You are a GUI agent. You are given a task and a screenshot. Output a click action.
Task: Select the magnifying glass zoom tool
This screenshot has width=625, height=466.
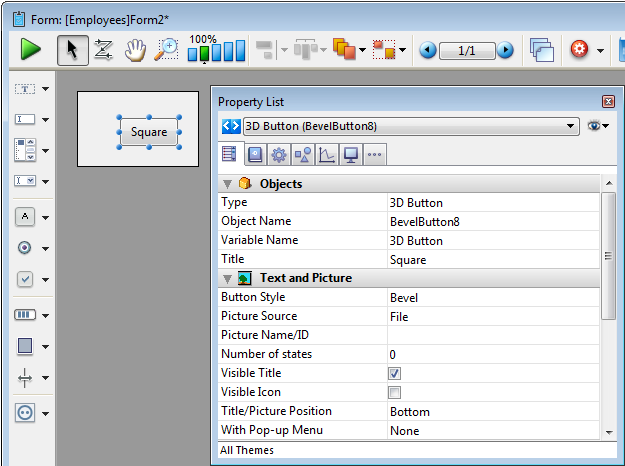click(165, 50)
